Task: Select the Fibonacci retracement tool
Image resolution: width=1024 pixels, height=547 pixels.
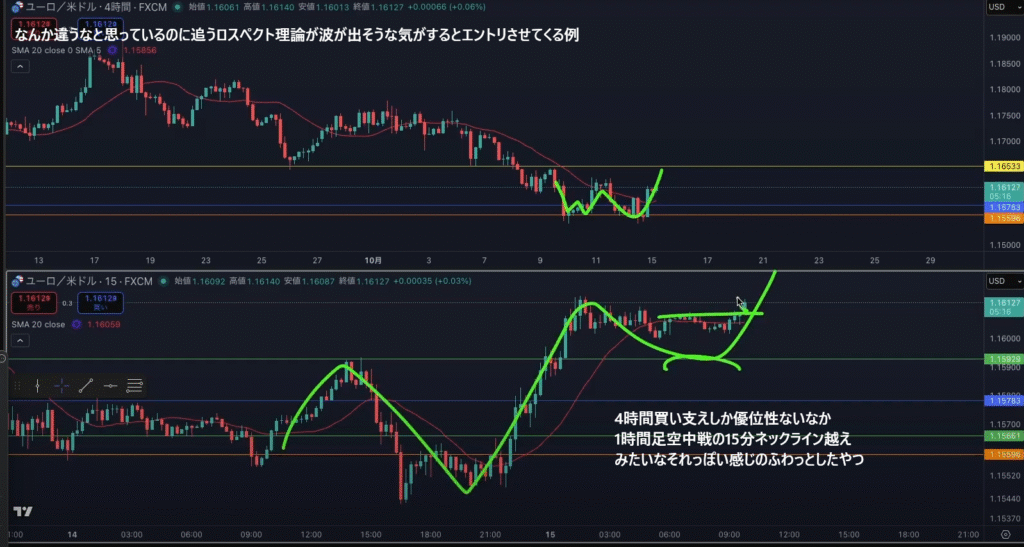Action: (x=134, y=386)
